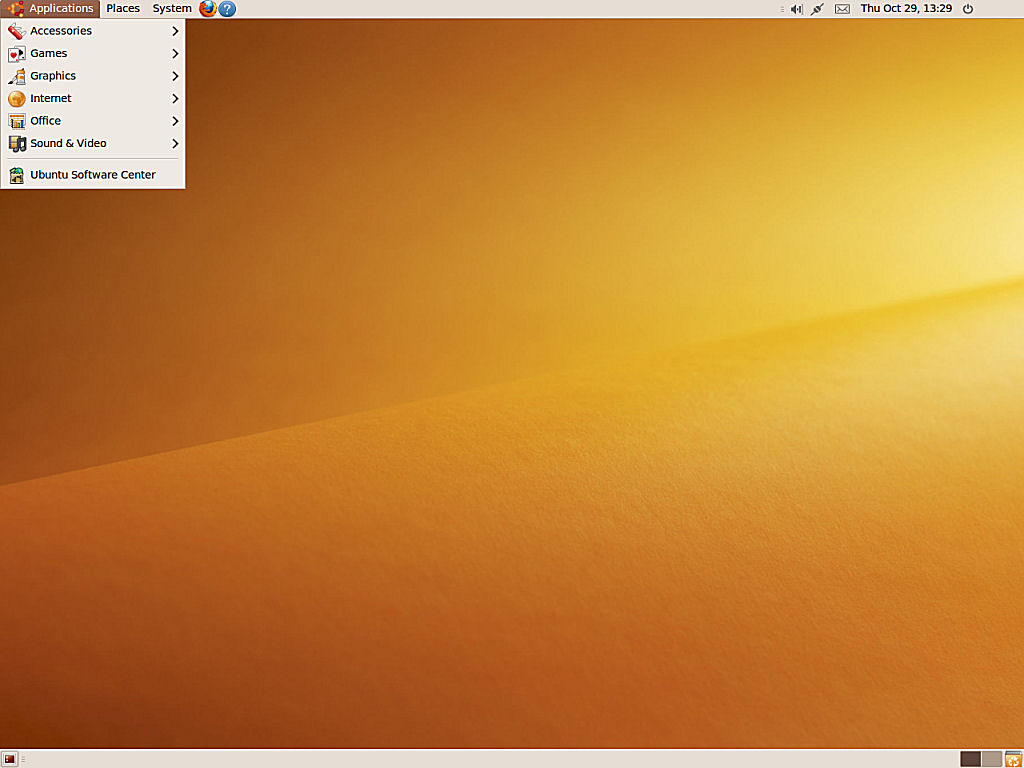Click the network connection icon
This screenshot has height=768, width=1024.
coord(817,9)
